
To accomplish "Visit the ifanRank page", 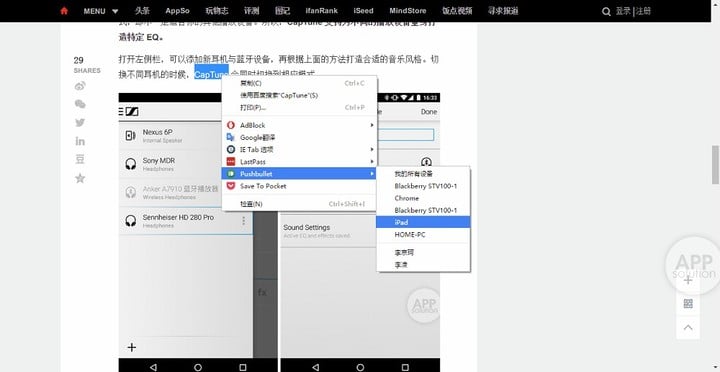I will tap(321, 11).
